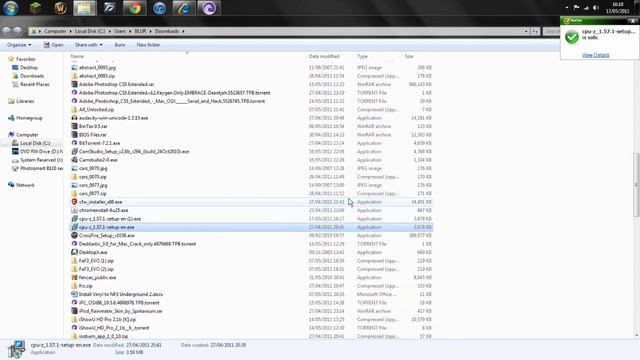Open the Windows Start orb
This screenshot has width=640, height=360.
pos(11,8)
